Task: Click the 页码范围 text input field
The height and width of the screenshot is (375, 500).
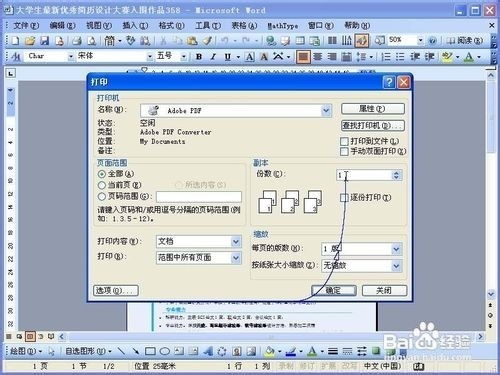Action: [x=199, y=196]
